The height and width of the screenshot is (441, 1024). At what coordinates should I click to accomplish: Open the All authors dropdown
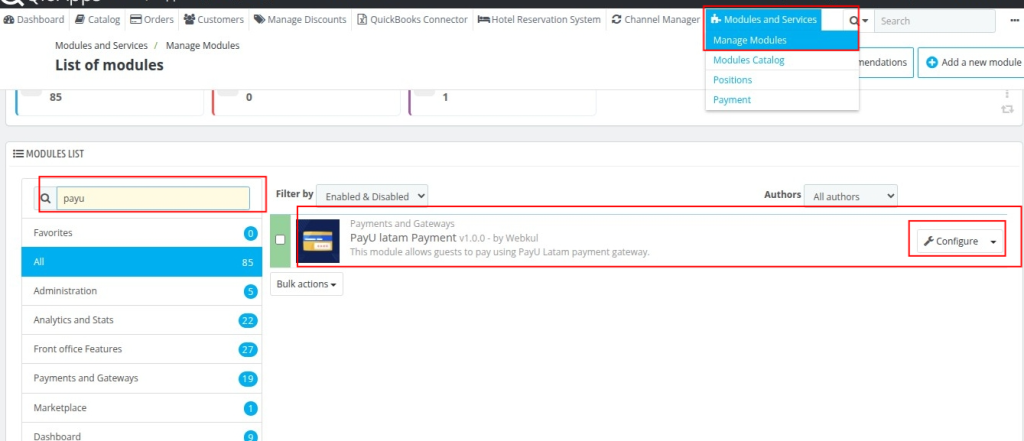click(x=851, y=196)
